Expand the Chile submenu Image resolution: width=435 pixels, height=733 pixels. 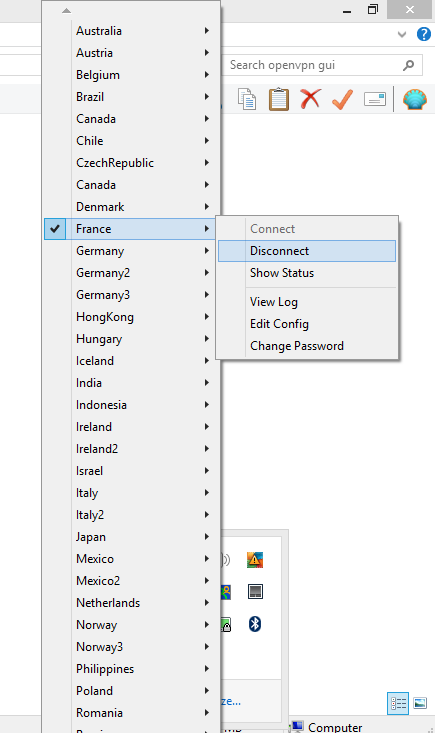130,141
